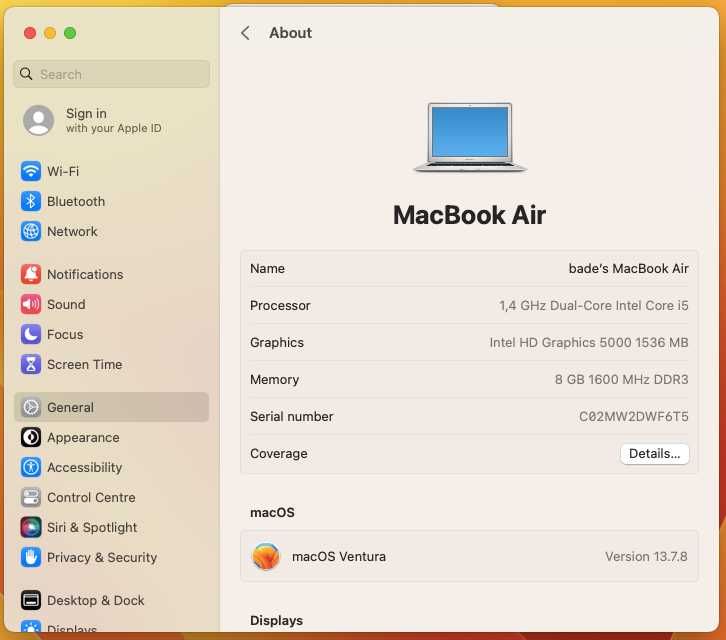Select Desktop & Dock label
The image size is (726, 640).
coord(95,601)
